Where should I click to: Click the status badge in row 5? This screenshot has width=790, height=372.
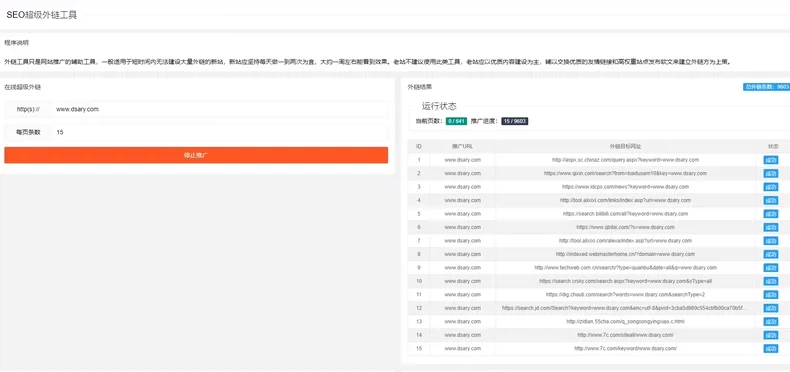(771, 214)
